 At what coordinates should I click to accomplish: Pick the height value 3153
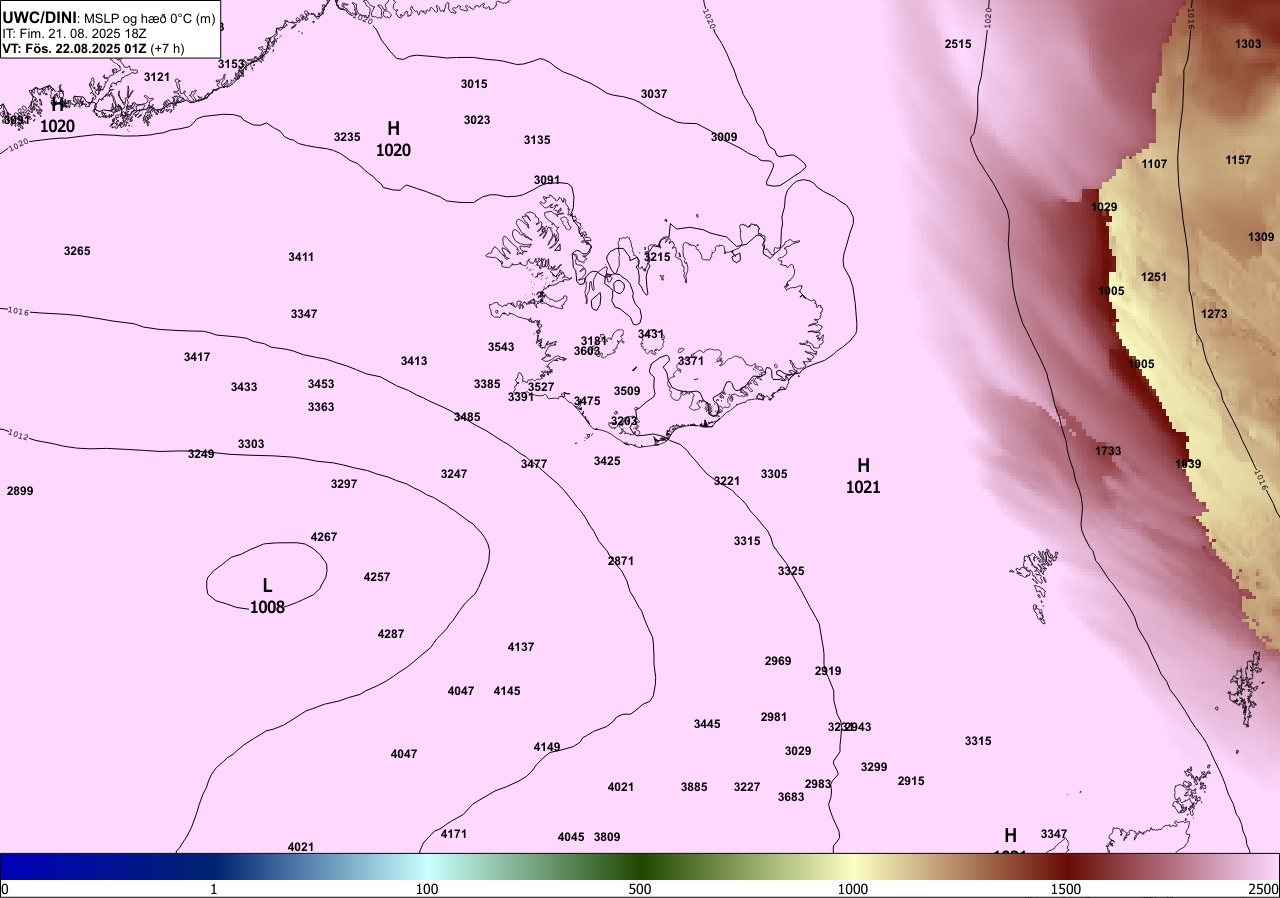(x=231, y=64)
